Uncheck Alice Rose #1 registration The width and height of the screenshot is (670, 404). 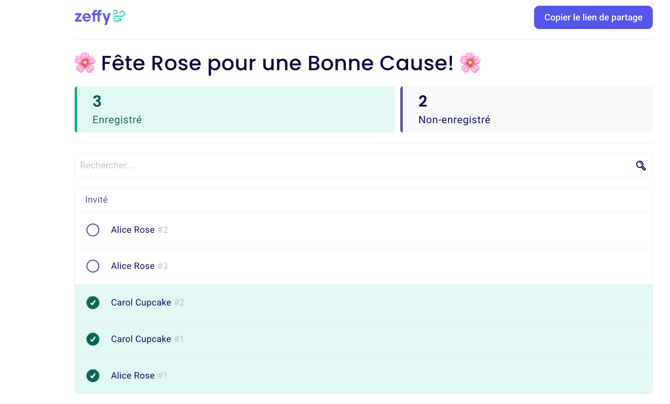pos(93,376)
